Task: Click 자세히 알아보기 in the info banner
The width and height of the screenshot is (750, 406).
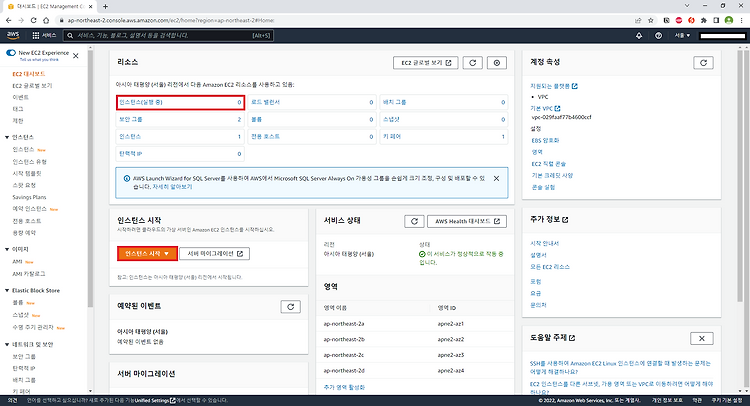Action: tap(172, 187)
